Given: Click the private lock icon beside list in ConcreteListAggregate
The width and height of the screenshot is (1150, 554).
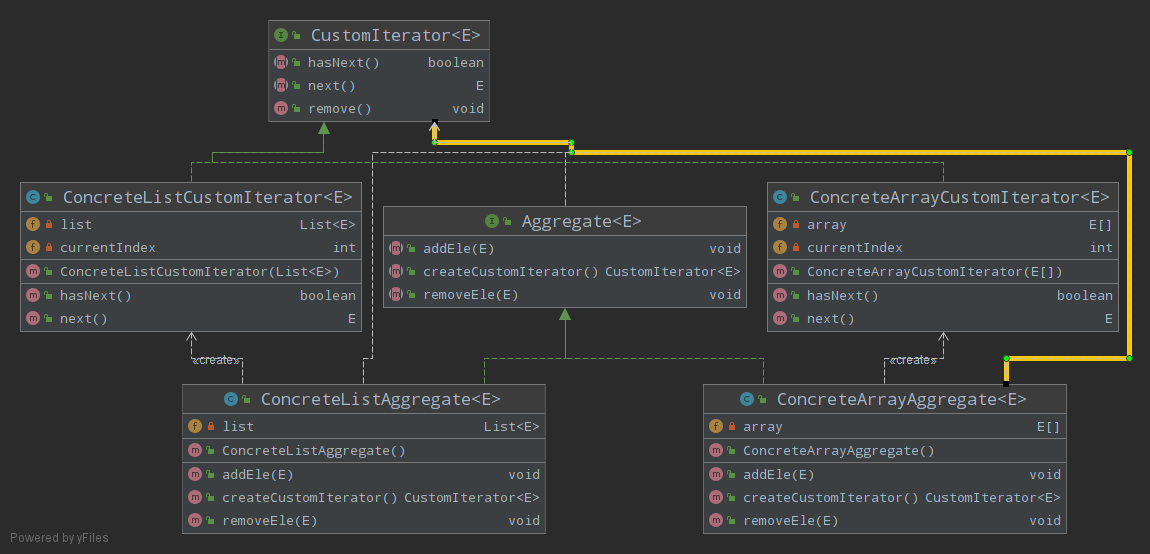Looking at the screenshot, I should coord(210,426).
